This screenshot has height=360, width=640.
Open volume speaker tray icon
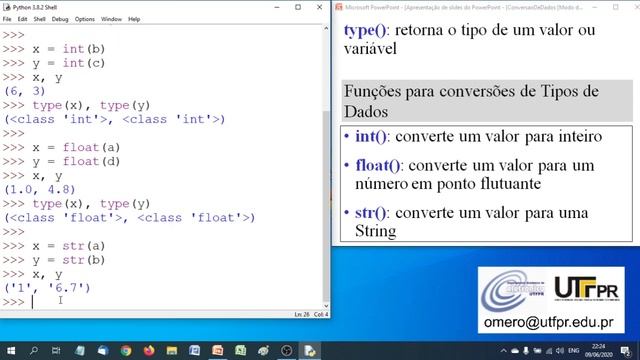point(560,351)
